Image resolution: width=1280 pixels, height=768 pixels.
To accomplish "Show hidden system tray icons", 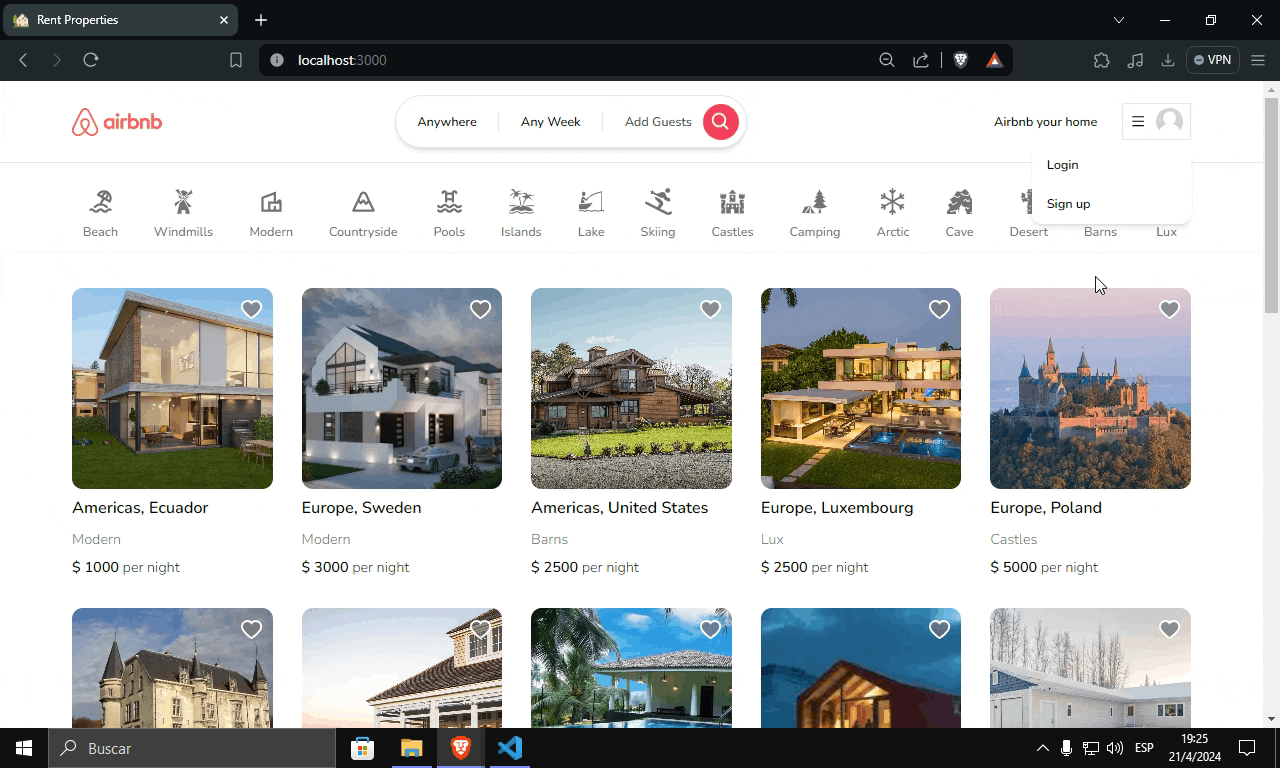I will (x=1042, y=748).
